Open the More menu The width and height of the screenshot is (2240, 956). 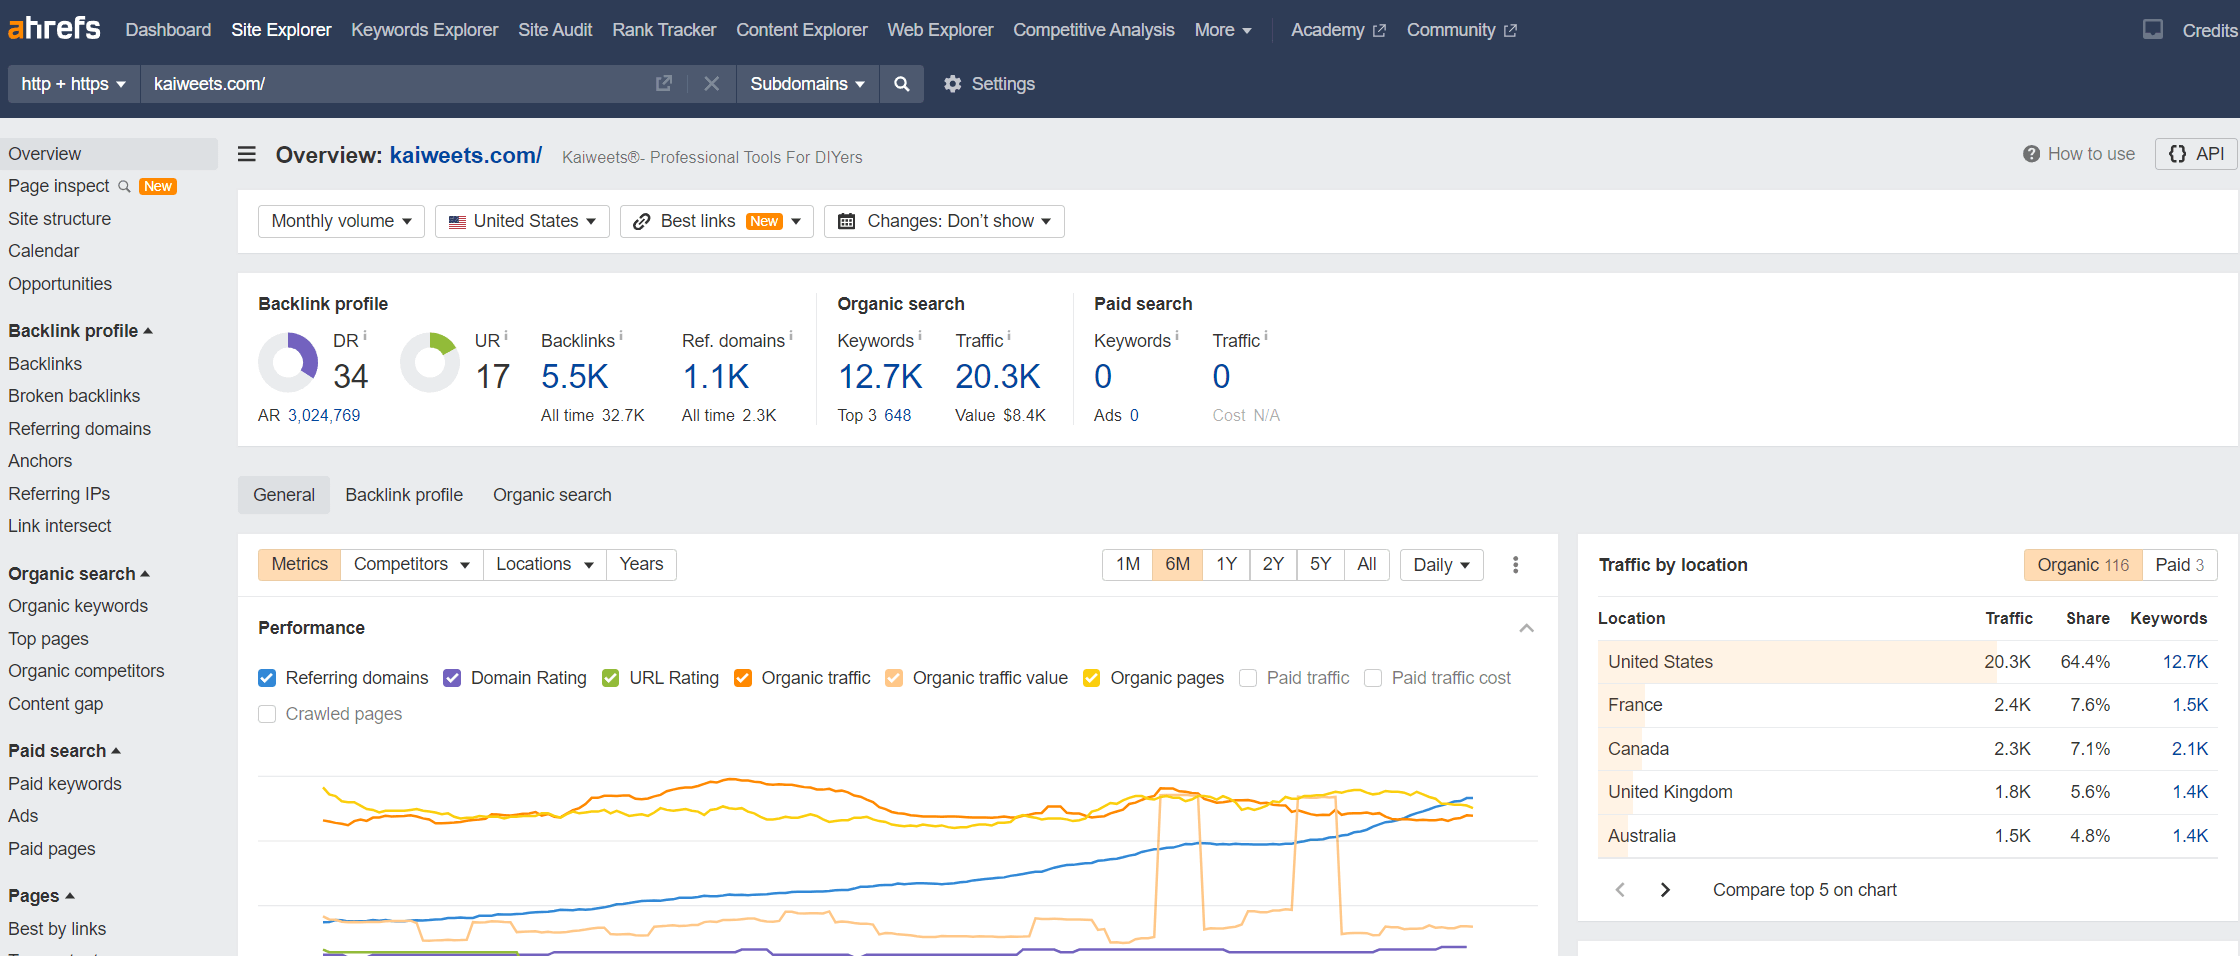(x=1223, y=30)
